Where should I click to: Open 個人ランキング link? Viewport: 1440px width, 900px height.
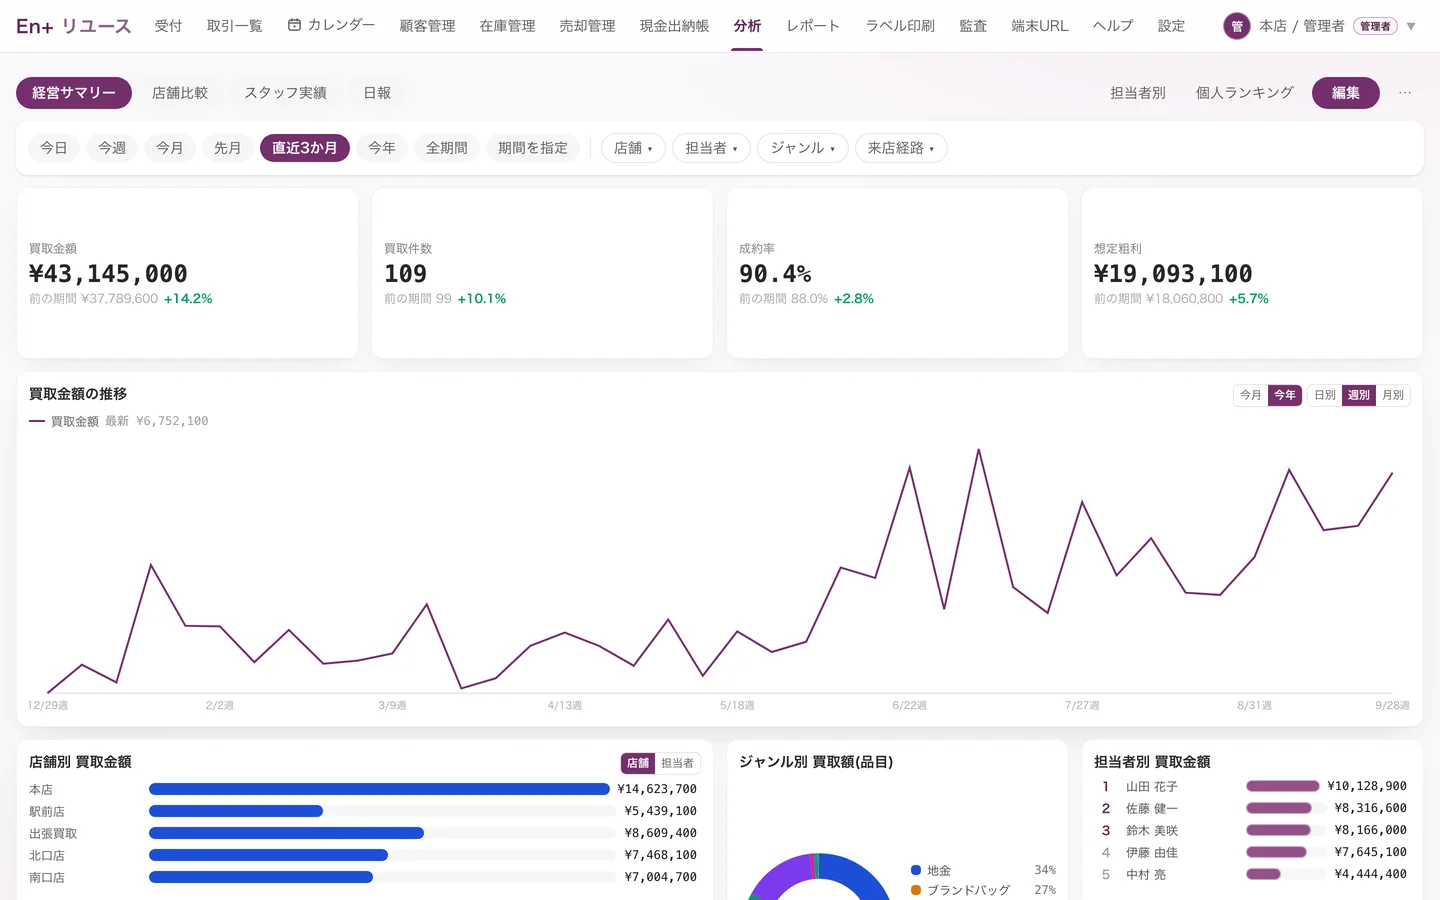[1245, 93]
